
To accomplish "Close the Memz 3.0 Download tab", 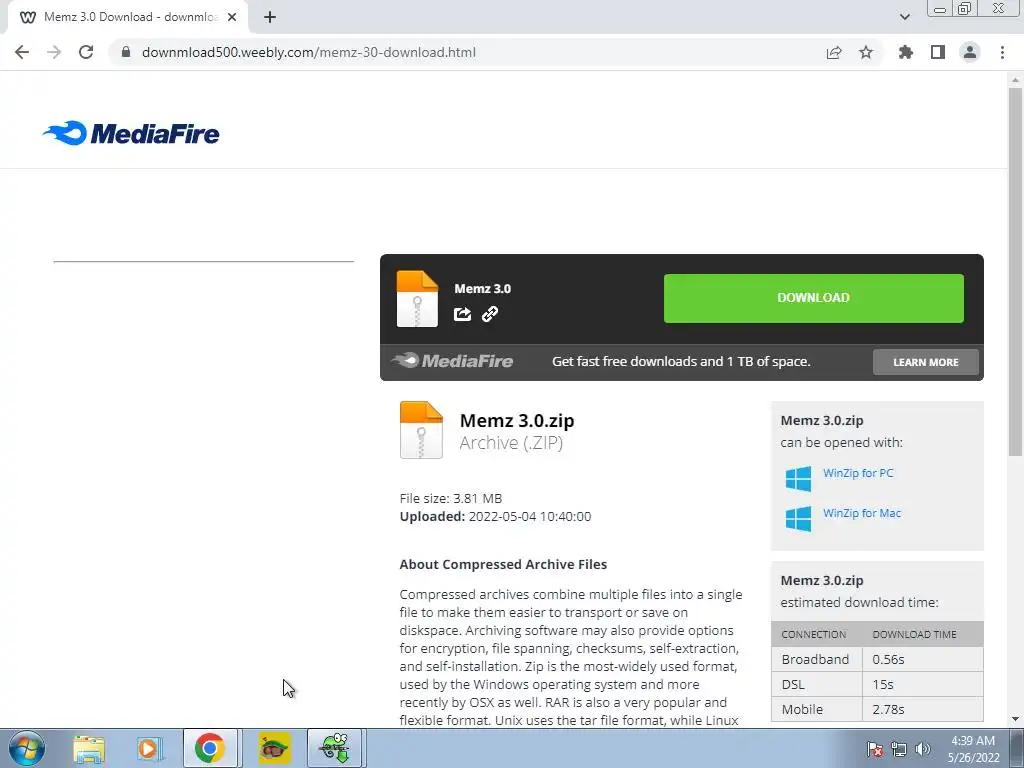I will [x=232, y=17].
